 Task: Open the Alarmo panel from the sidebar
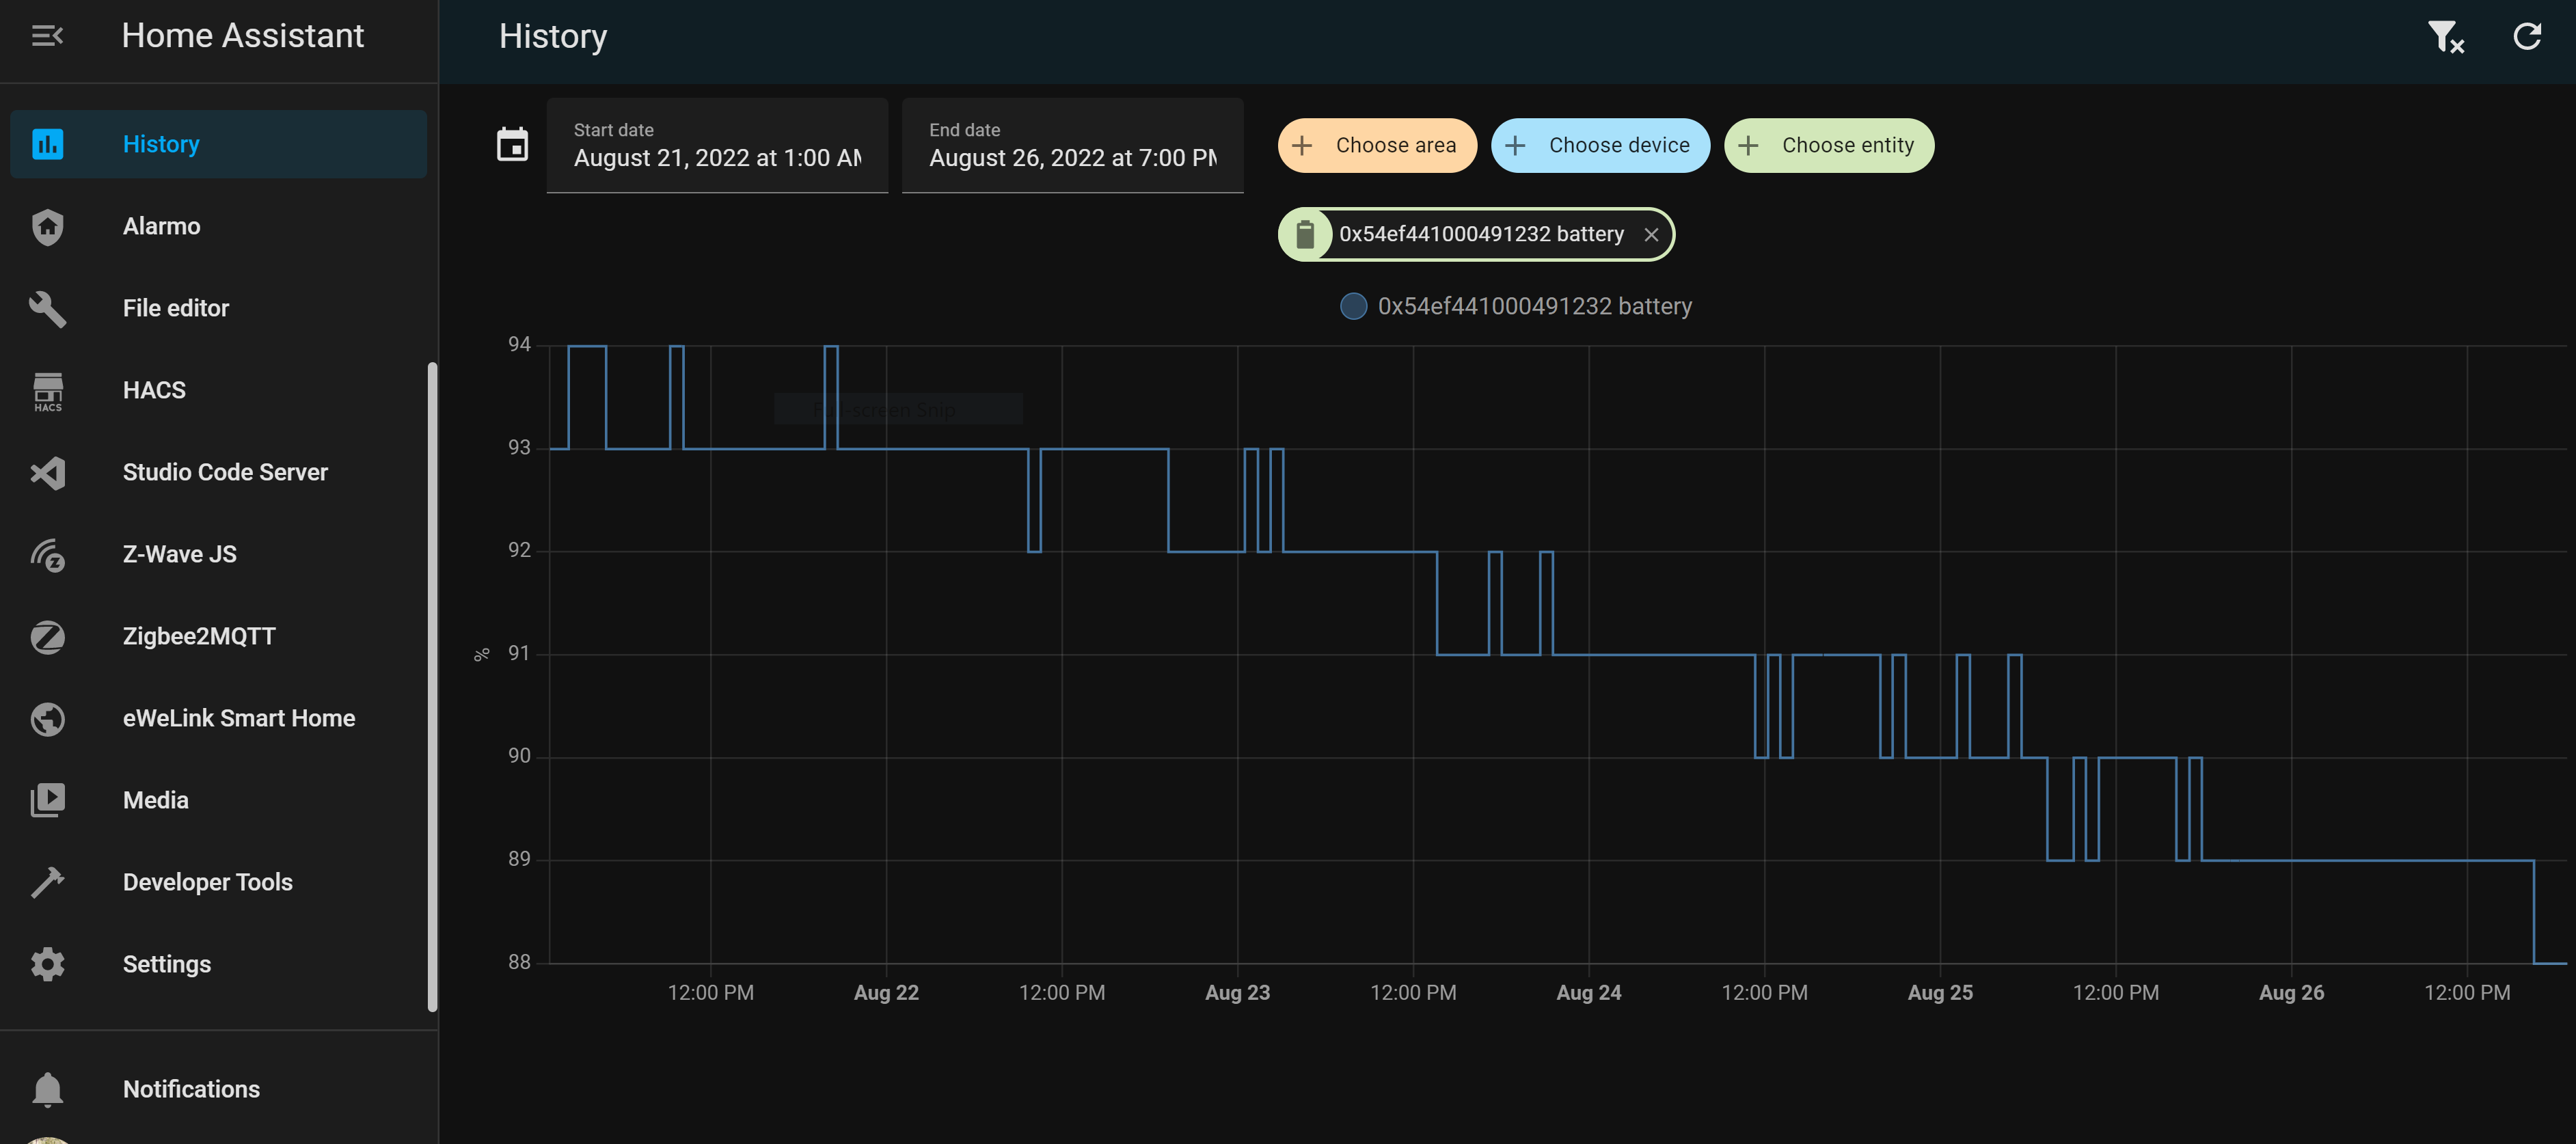tap(162, 226)
